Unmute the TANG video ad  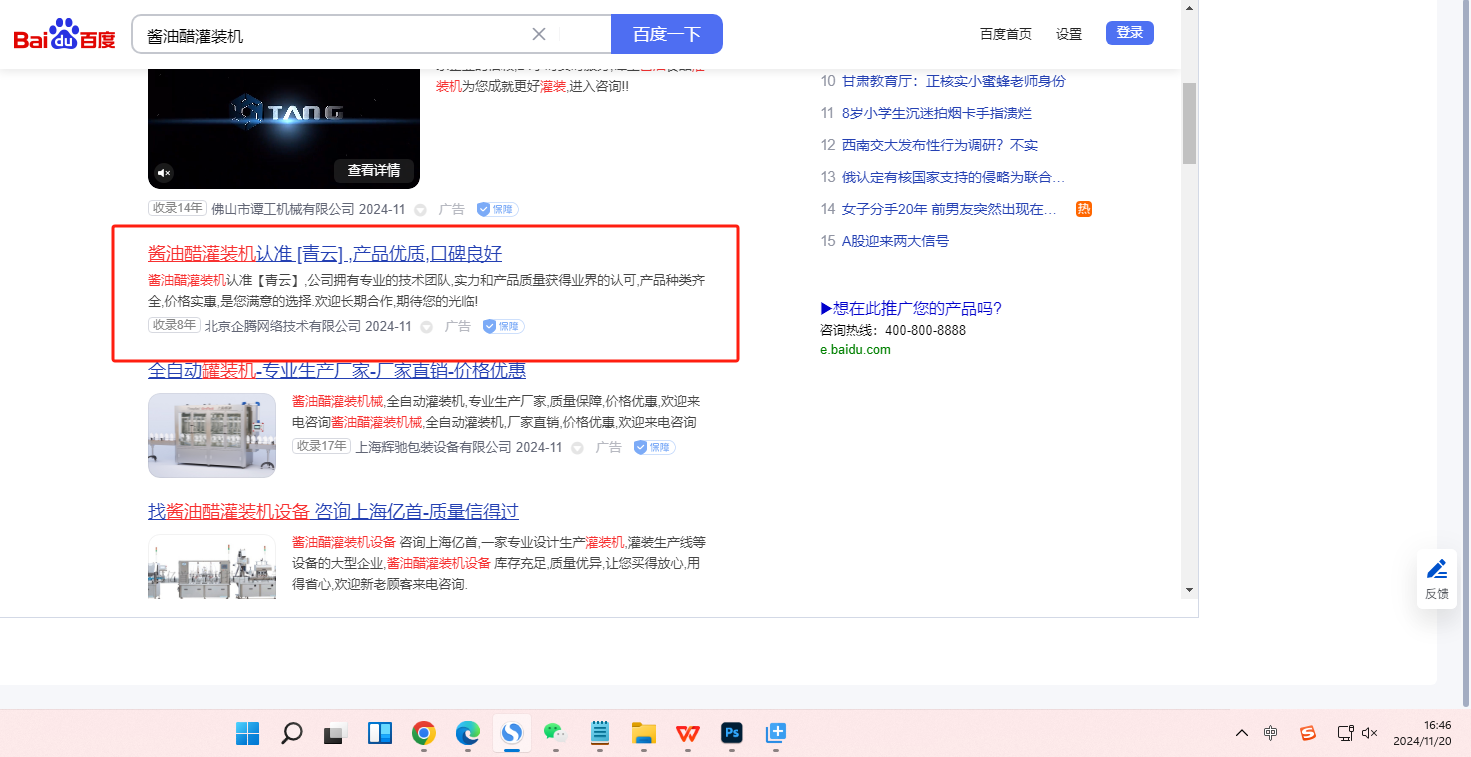click(165, 172)
